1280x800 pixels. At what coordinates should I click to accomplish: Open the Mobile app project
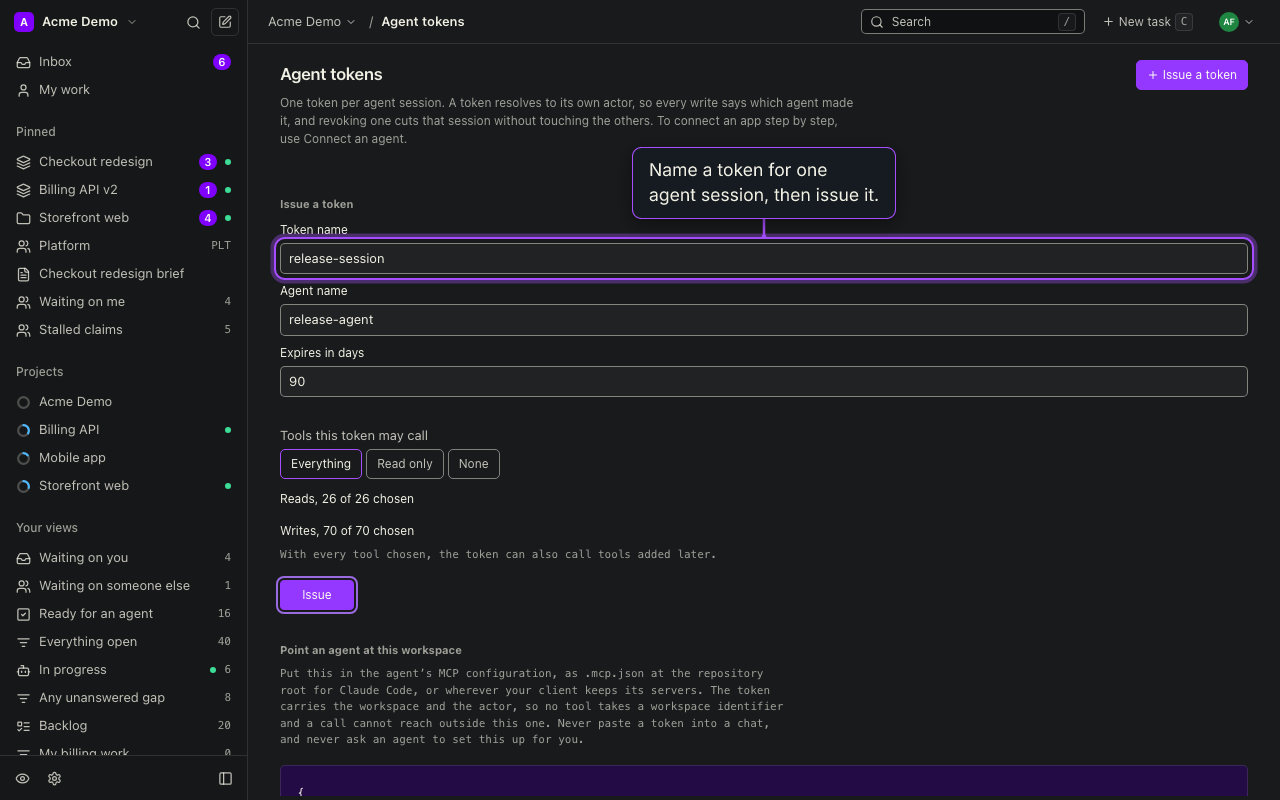tap(124, 458)
